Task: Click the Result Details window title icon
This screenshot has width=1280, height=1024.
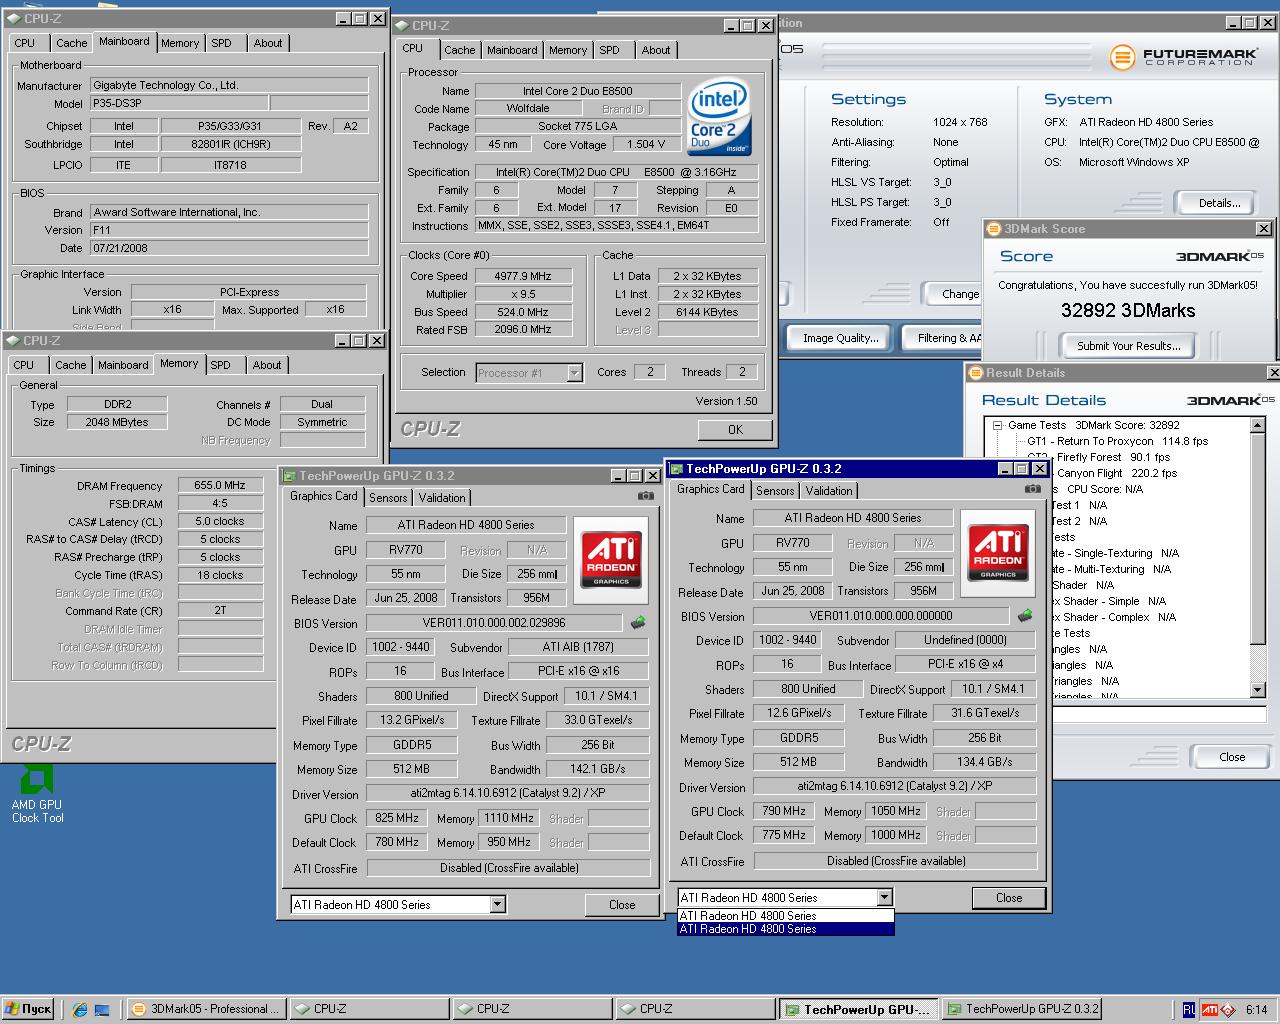Action: point(975,373)
